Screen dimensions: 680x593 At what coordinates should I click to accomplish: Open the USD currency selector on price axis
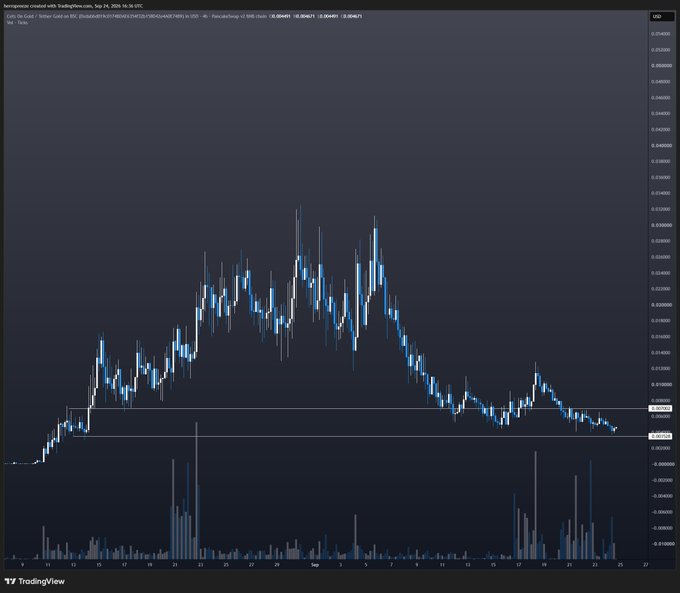(x=660, y=16)
